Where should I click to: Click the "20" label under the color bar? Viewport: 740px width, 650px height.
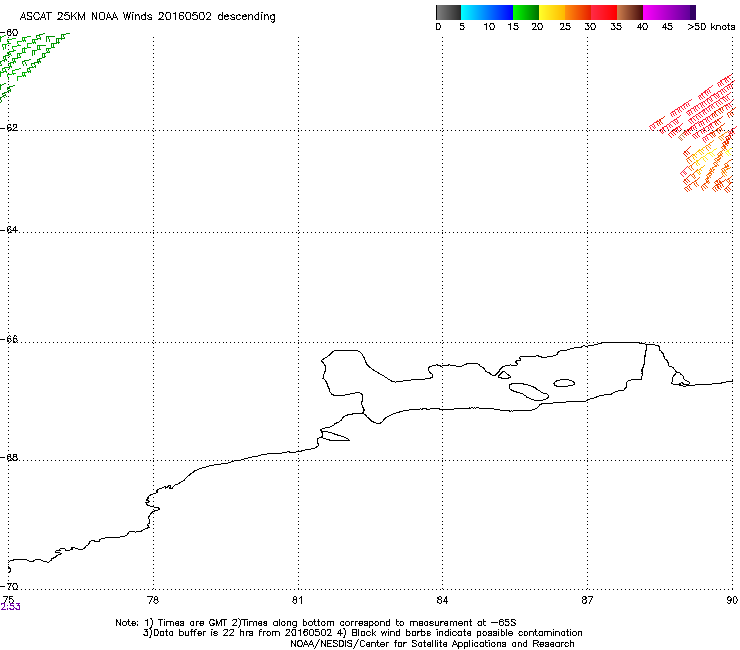537,27
